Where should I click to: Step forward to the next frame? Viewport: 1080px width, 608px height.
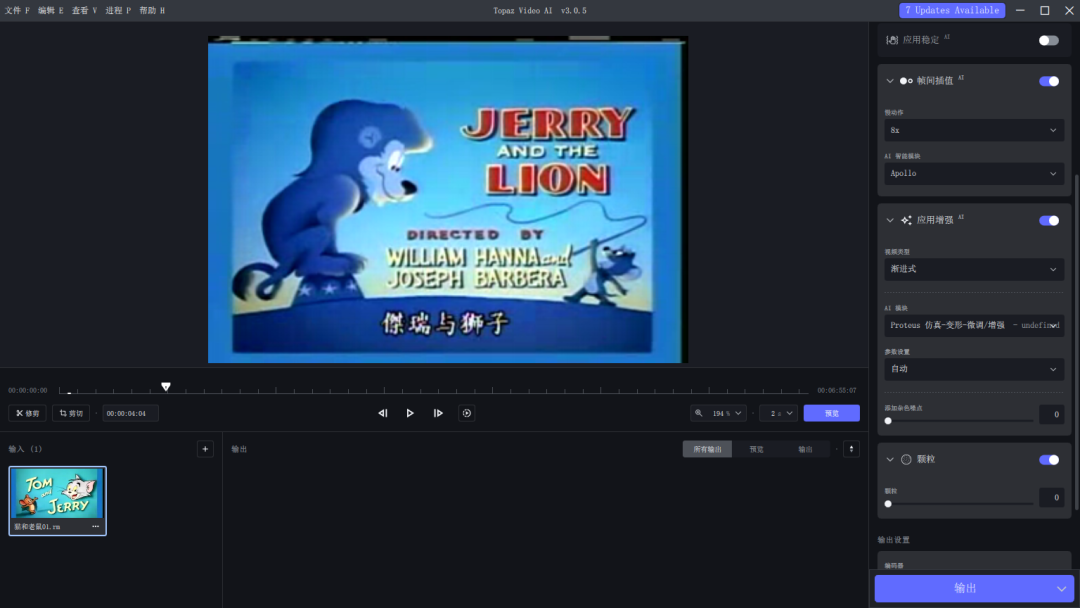[438, 413]
